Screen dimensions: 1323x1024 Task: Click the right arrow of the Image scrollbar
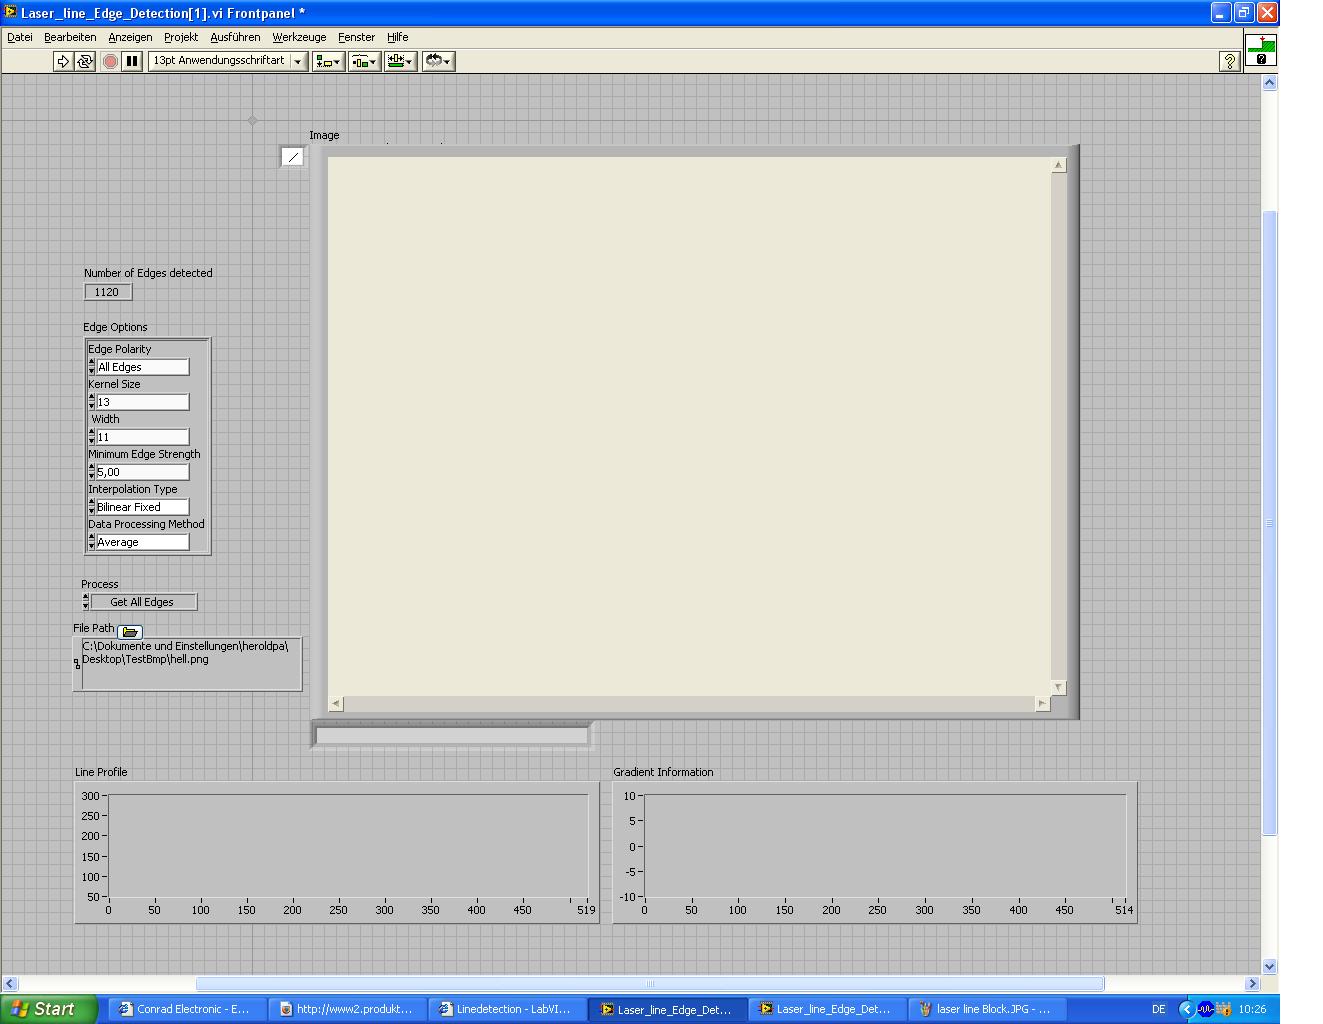[1042, 704]
